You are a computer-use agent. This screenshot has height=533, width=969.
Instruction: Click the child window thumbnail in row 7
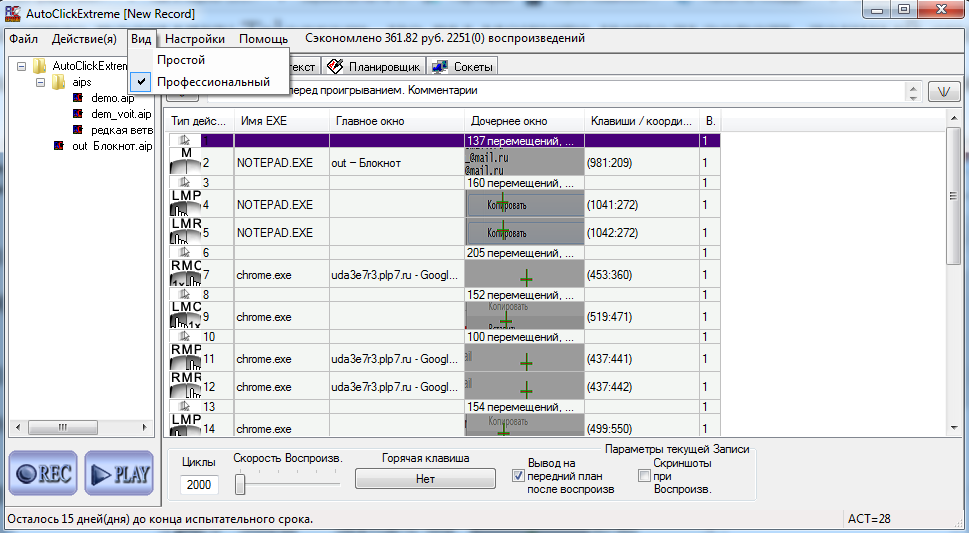(x=525, y=273)
